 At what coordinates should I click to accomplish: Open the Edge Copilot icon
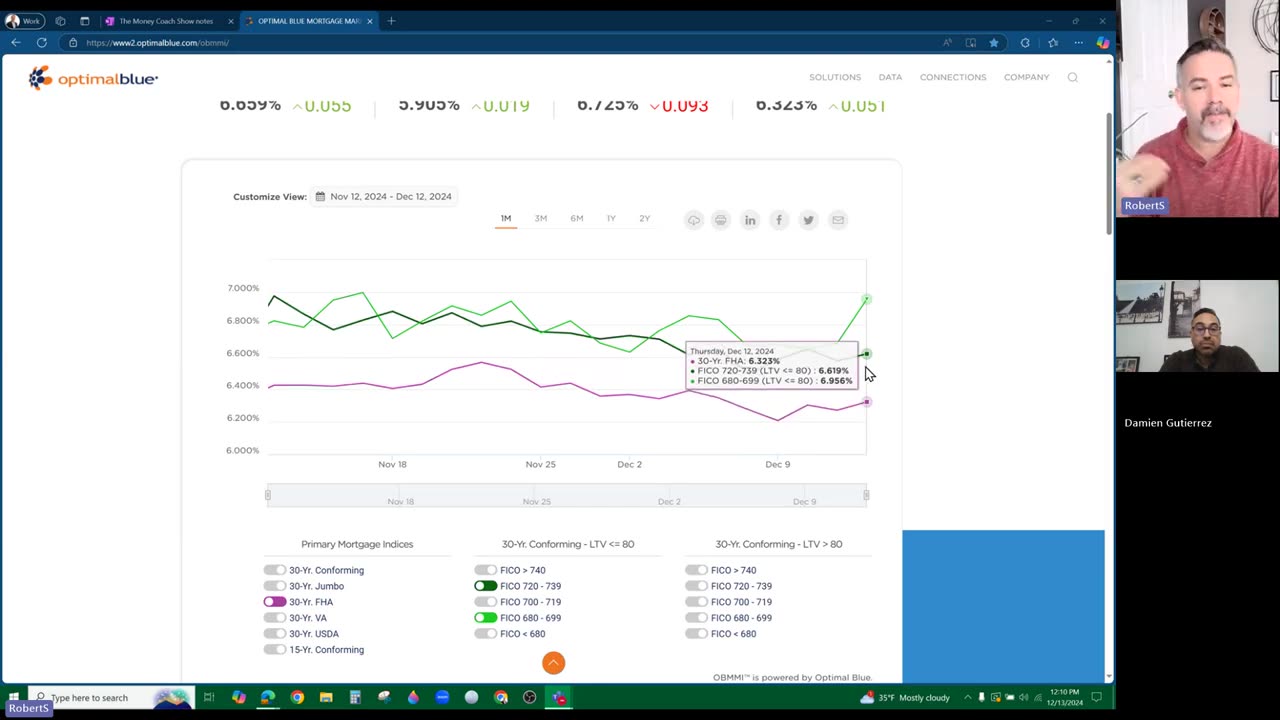pyautogui.click(x=1102, y=43)
